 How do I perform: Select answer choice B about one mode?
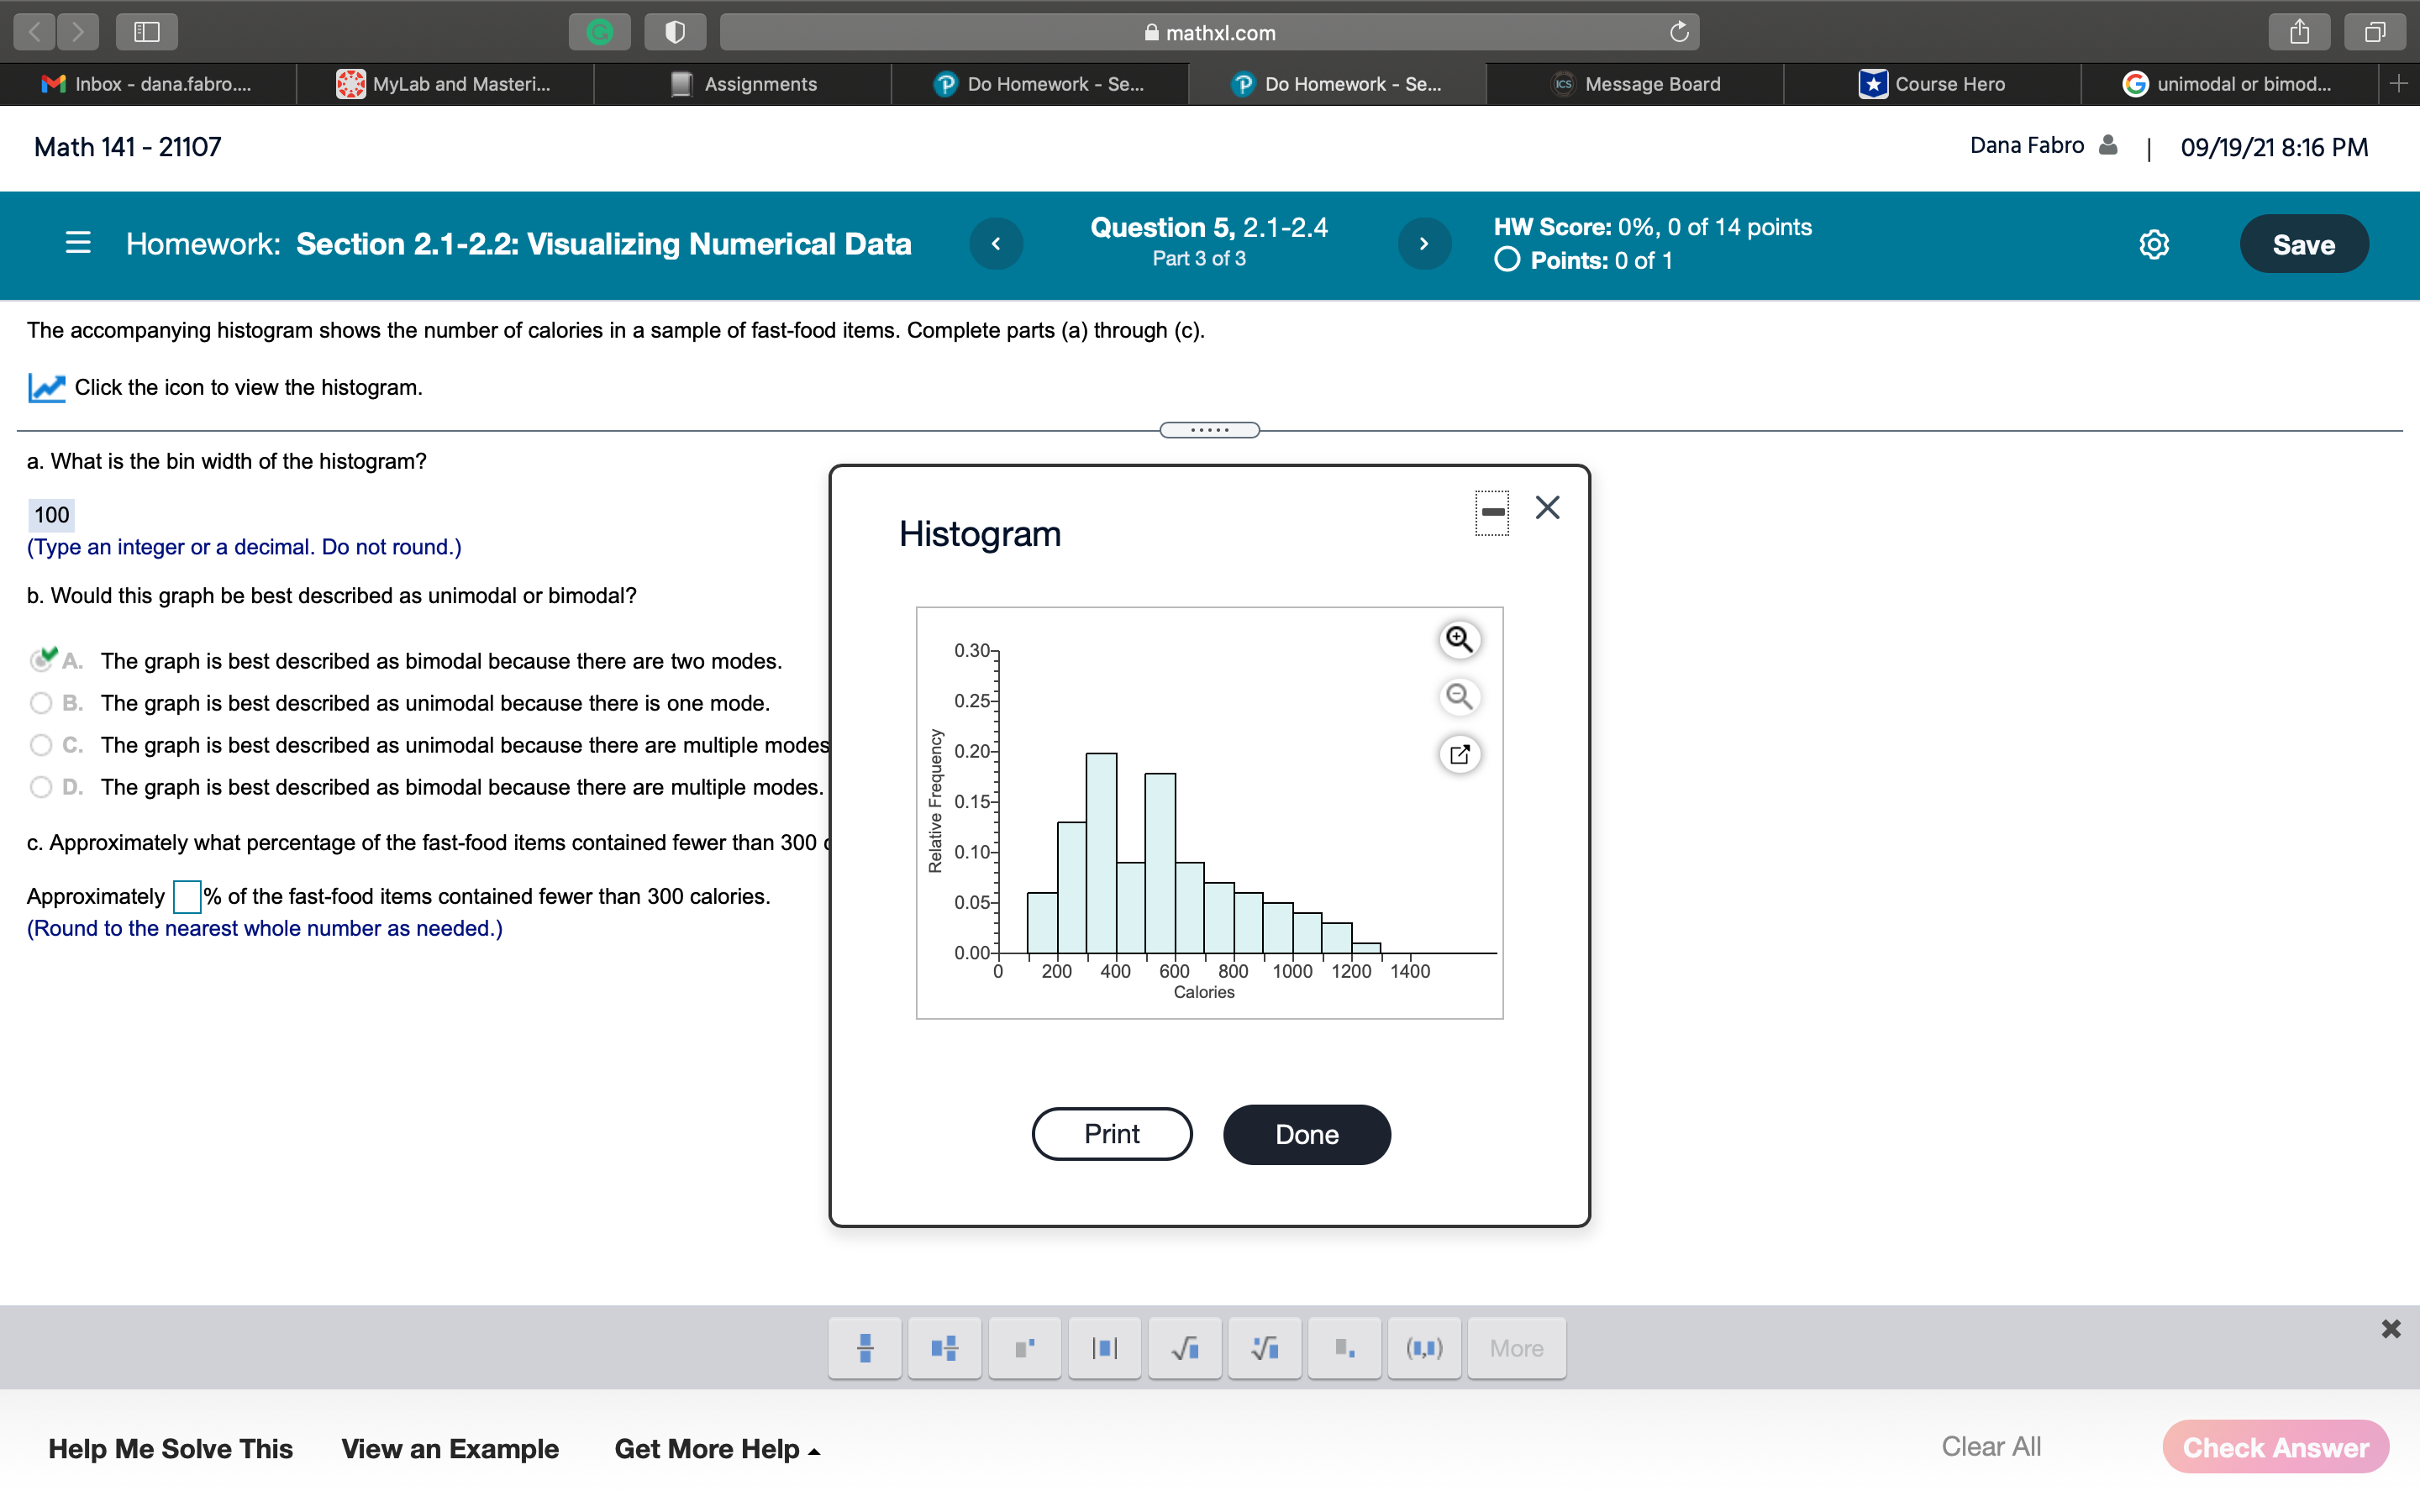pos(40,703)
